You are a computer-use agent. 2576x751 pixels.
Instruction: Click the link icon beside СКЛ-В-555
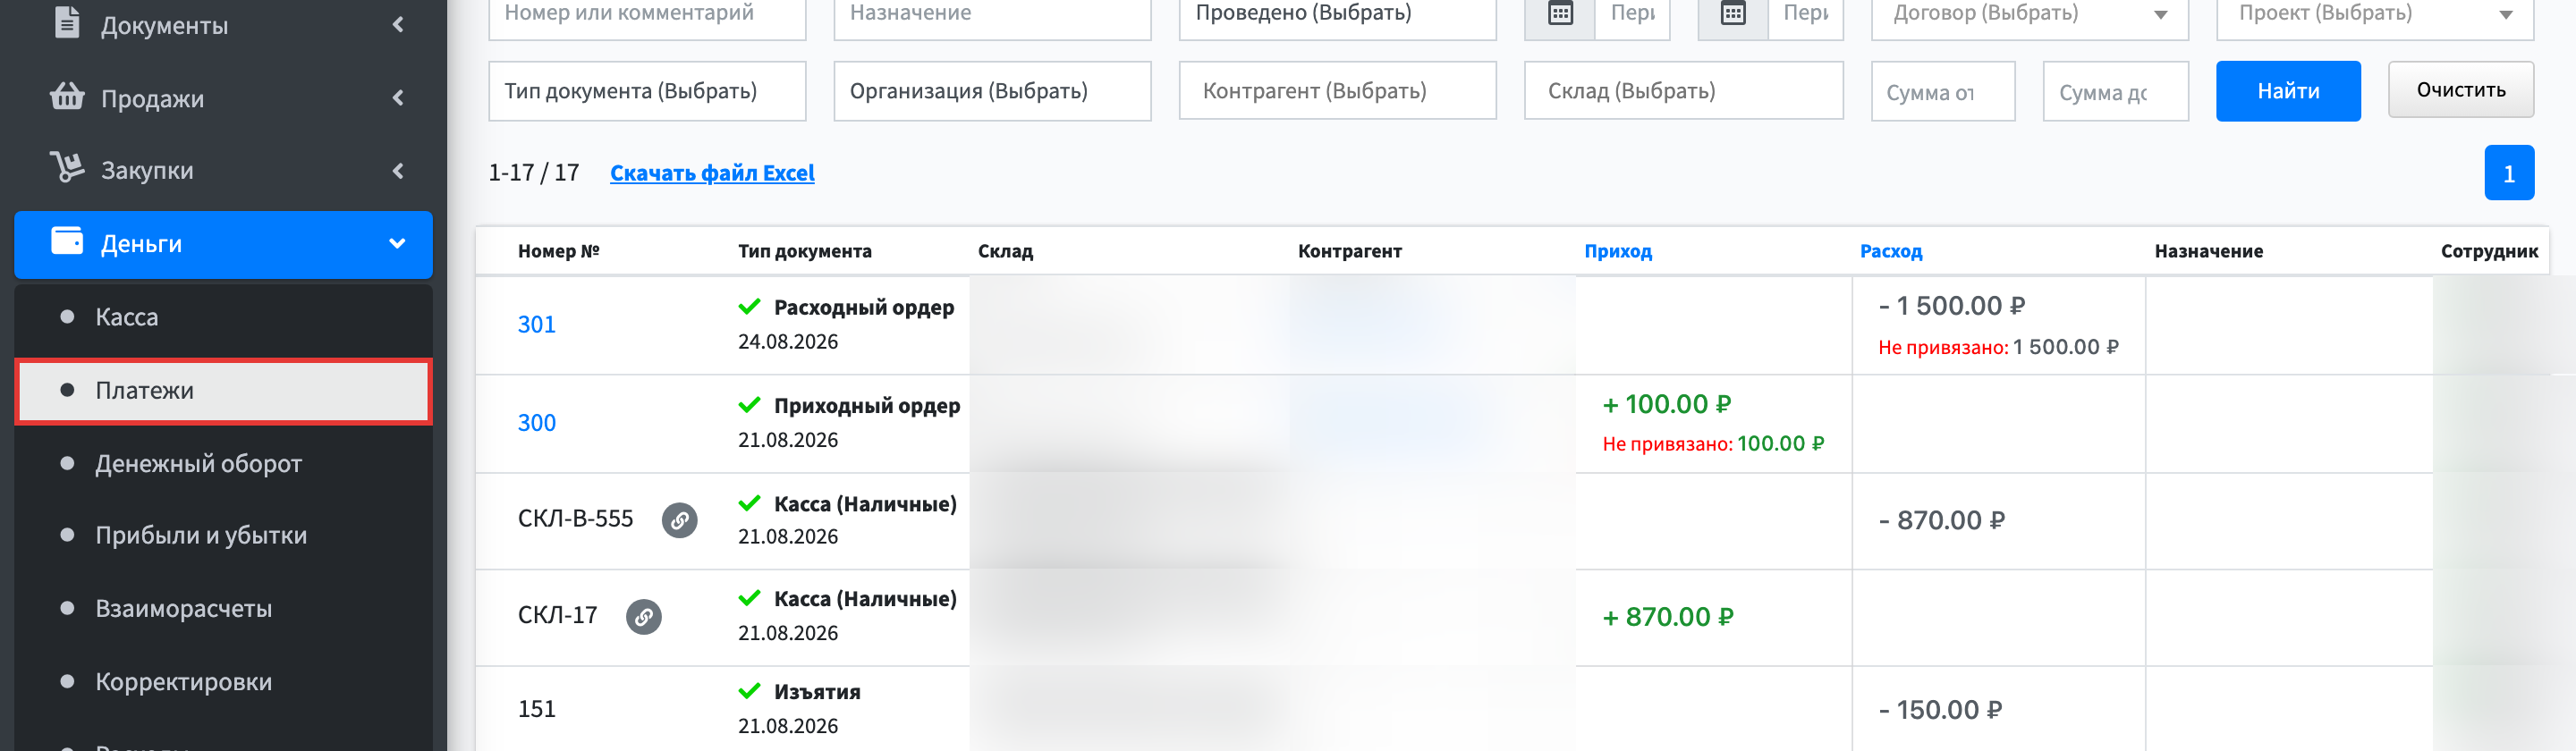tap(679, 520)
